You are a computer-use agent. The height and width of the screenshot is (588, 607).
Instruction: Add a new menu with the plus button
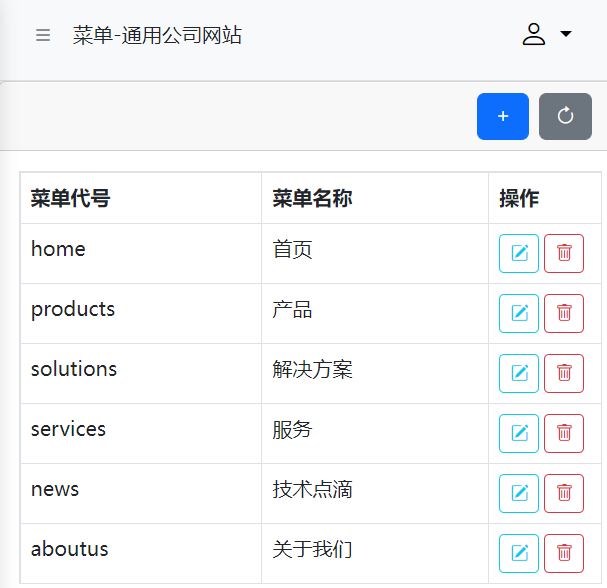[503, 116]
